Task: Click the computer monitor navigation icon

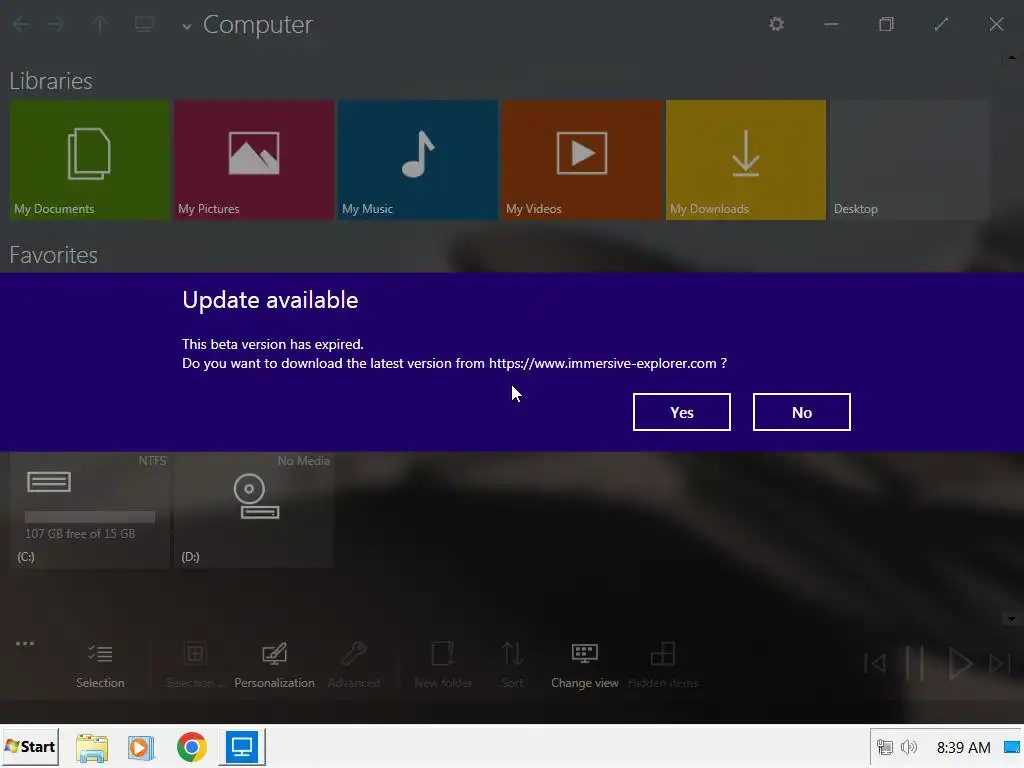Action: [x=144, y=24]
